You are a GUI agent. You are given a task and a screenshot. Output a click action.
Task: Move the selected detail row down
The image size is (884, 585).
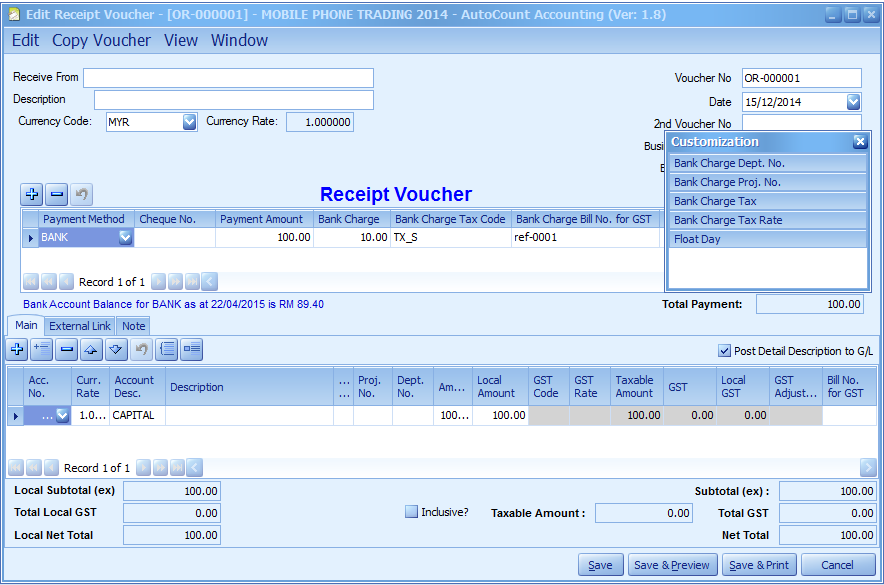tap(115, 349)
